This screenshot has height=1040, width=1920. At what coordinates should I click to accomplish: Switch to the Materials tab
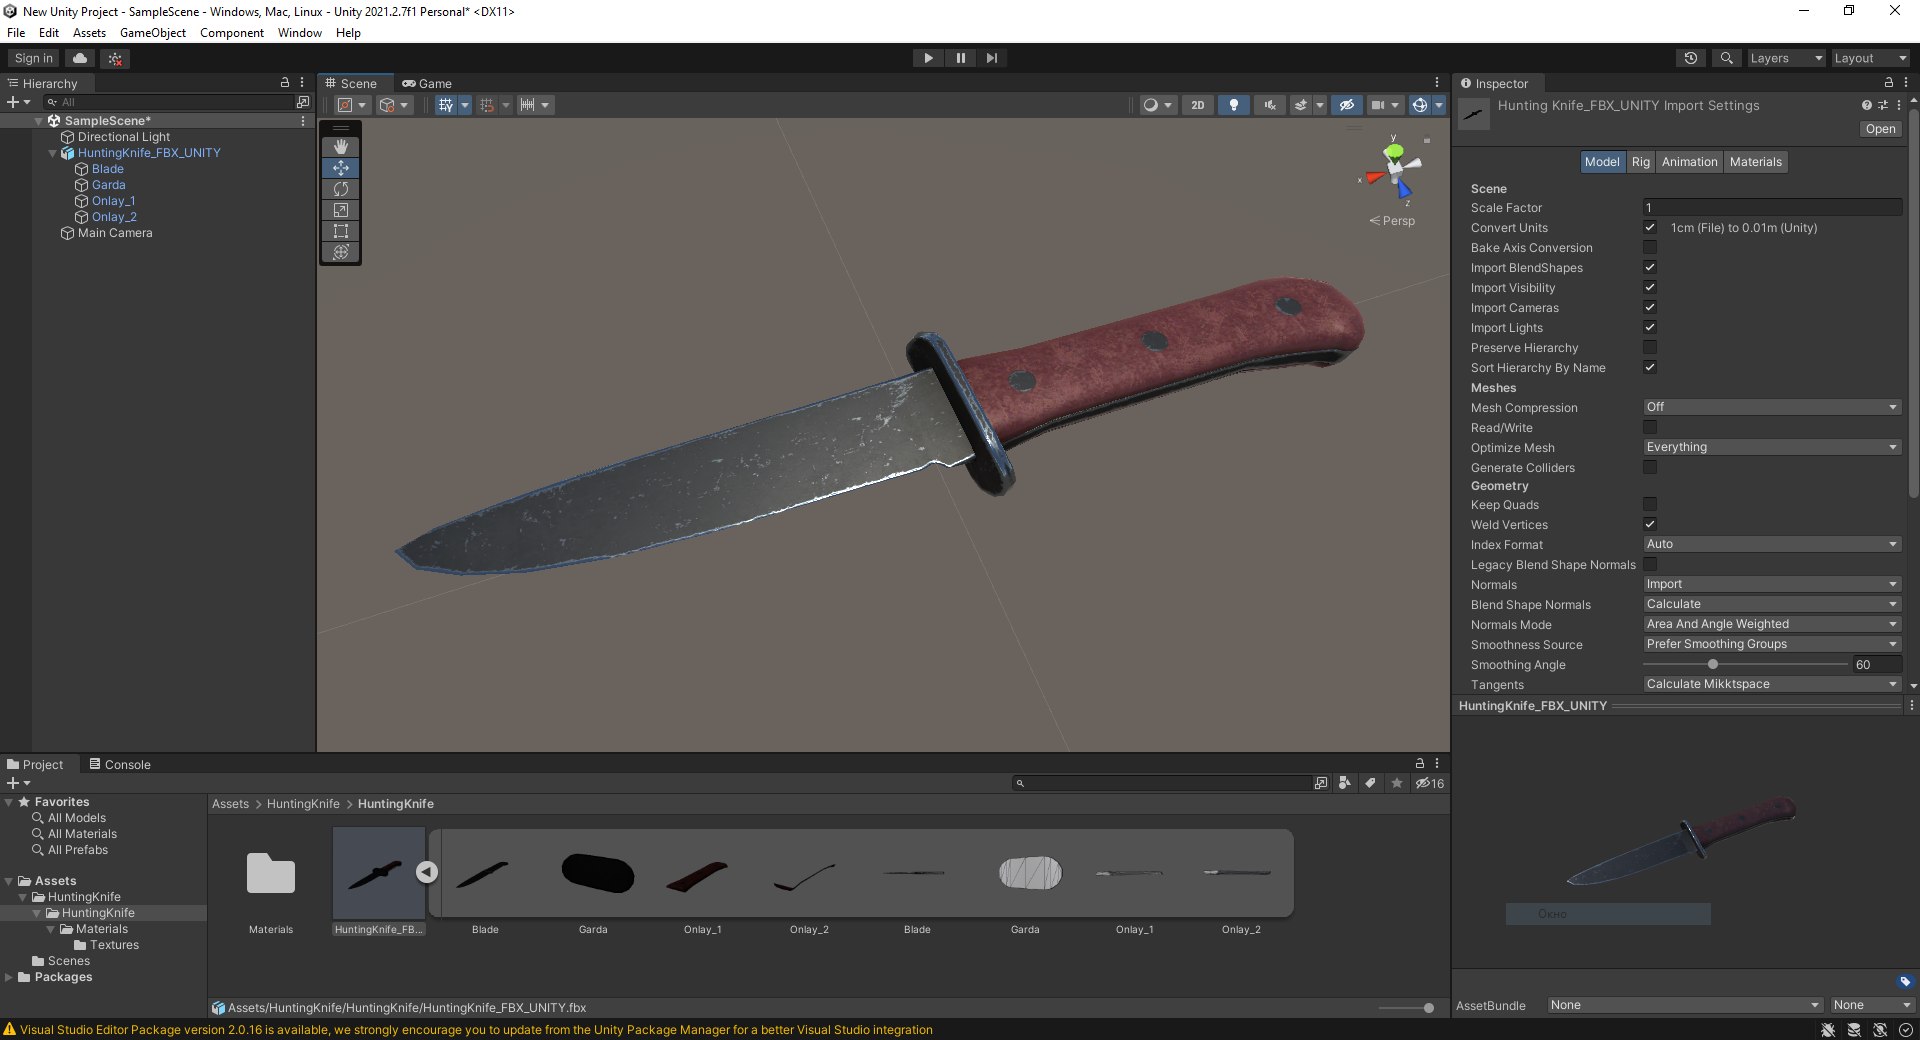coord(1755,162)
